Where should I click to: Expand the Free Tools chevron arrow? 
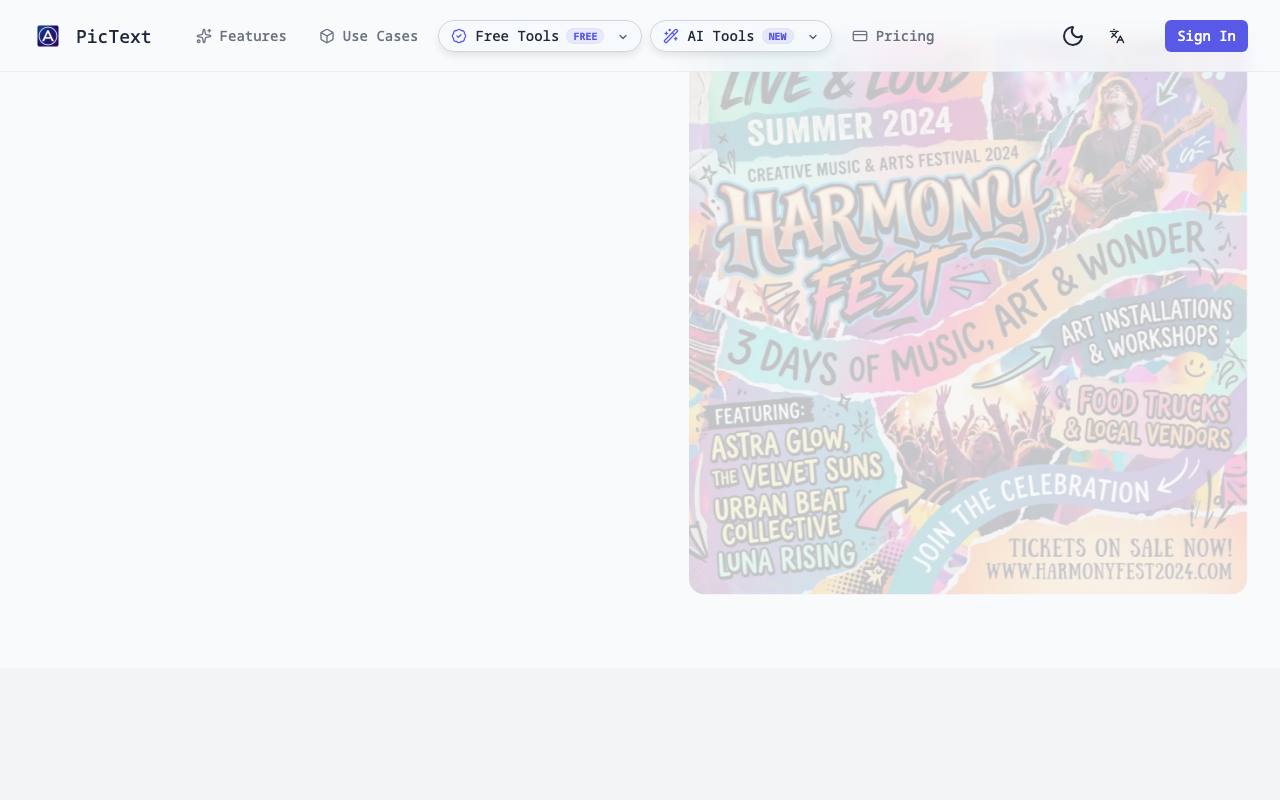pos(623,36)
